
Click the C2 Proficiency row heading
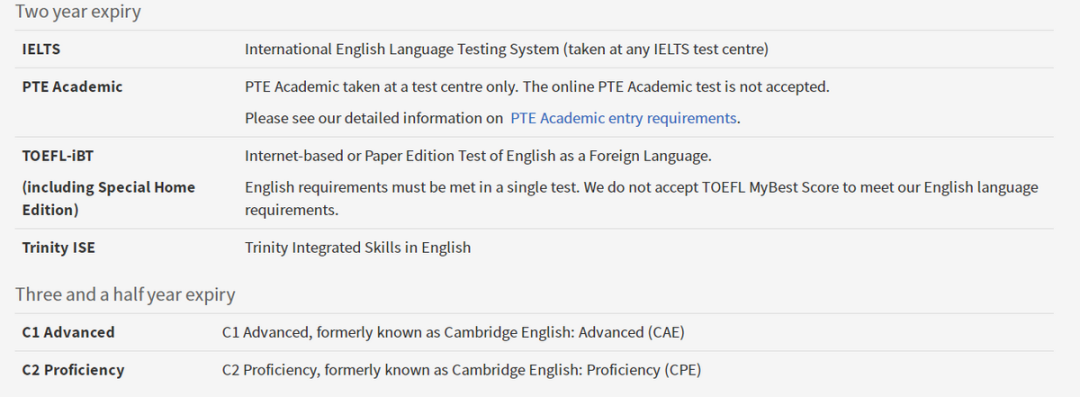pyautogui.click(x=73, y=370)
